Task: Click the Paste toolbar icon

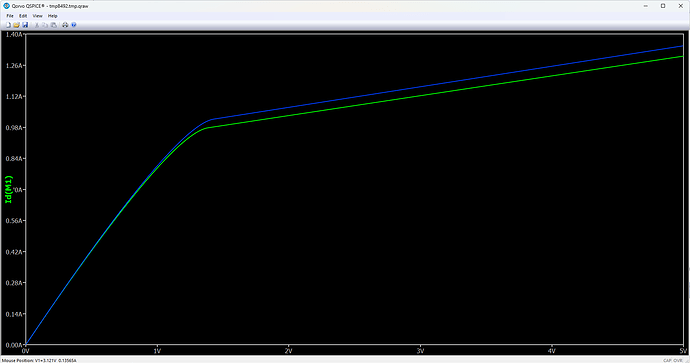Action: (x=54, y=25)
